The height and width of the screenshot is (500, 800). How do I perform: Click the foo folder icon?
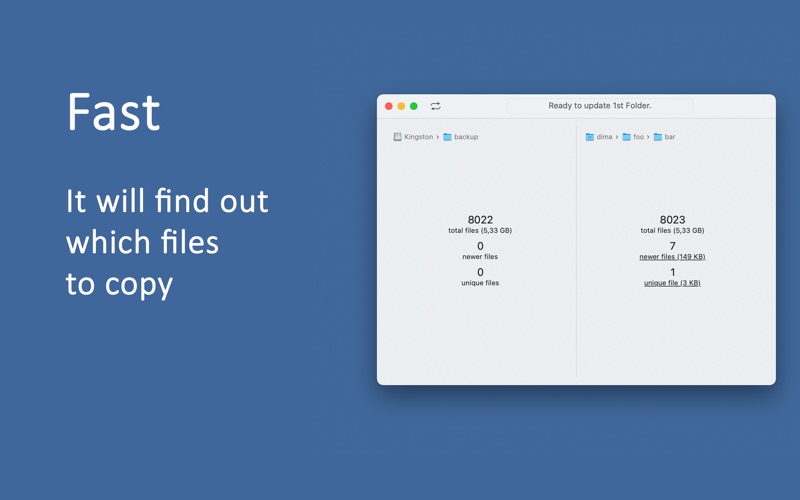click(627, 137)
